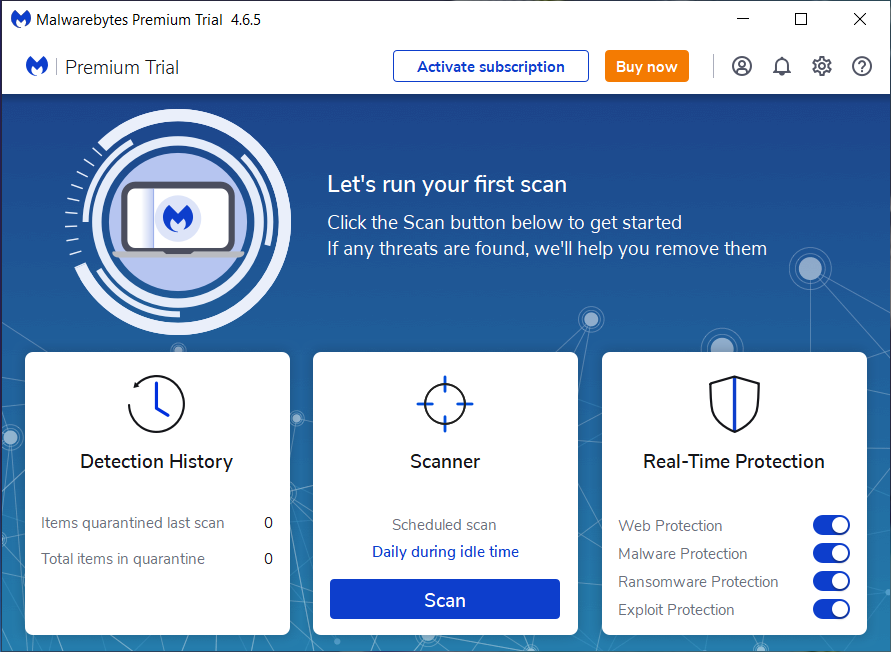891x652 pixels.
Task: Open the Detection History heading
Action: point(156,461)
